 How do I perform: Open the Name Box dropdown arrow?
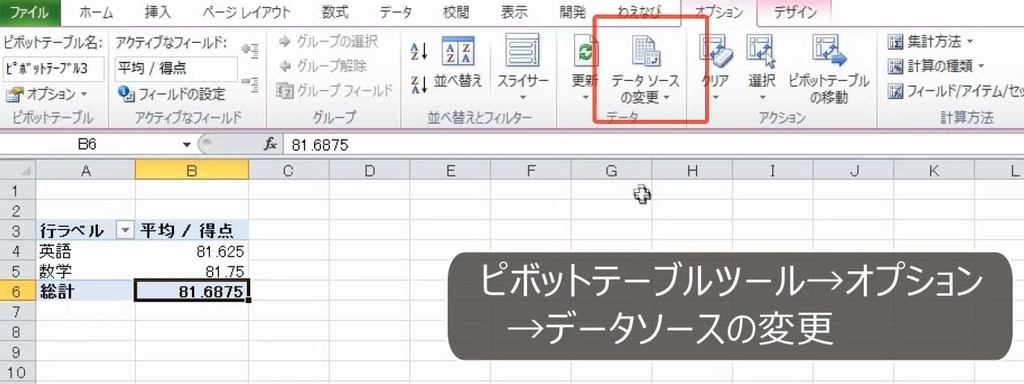[x=187, y=144]
